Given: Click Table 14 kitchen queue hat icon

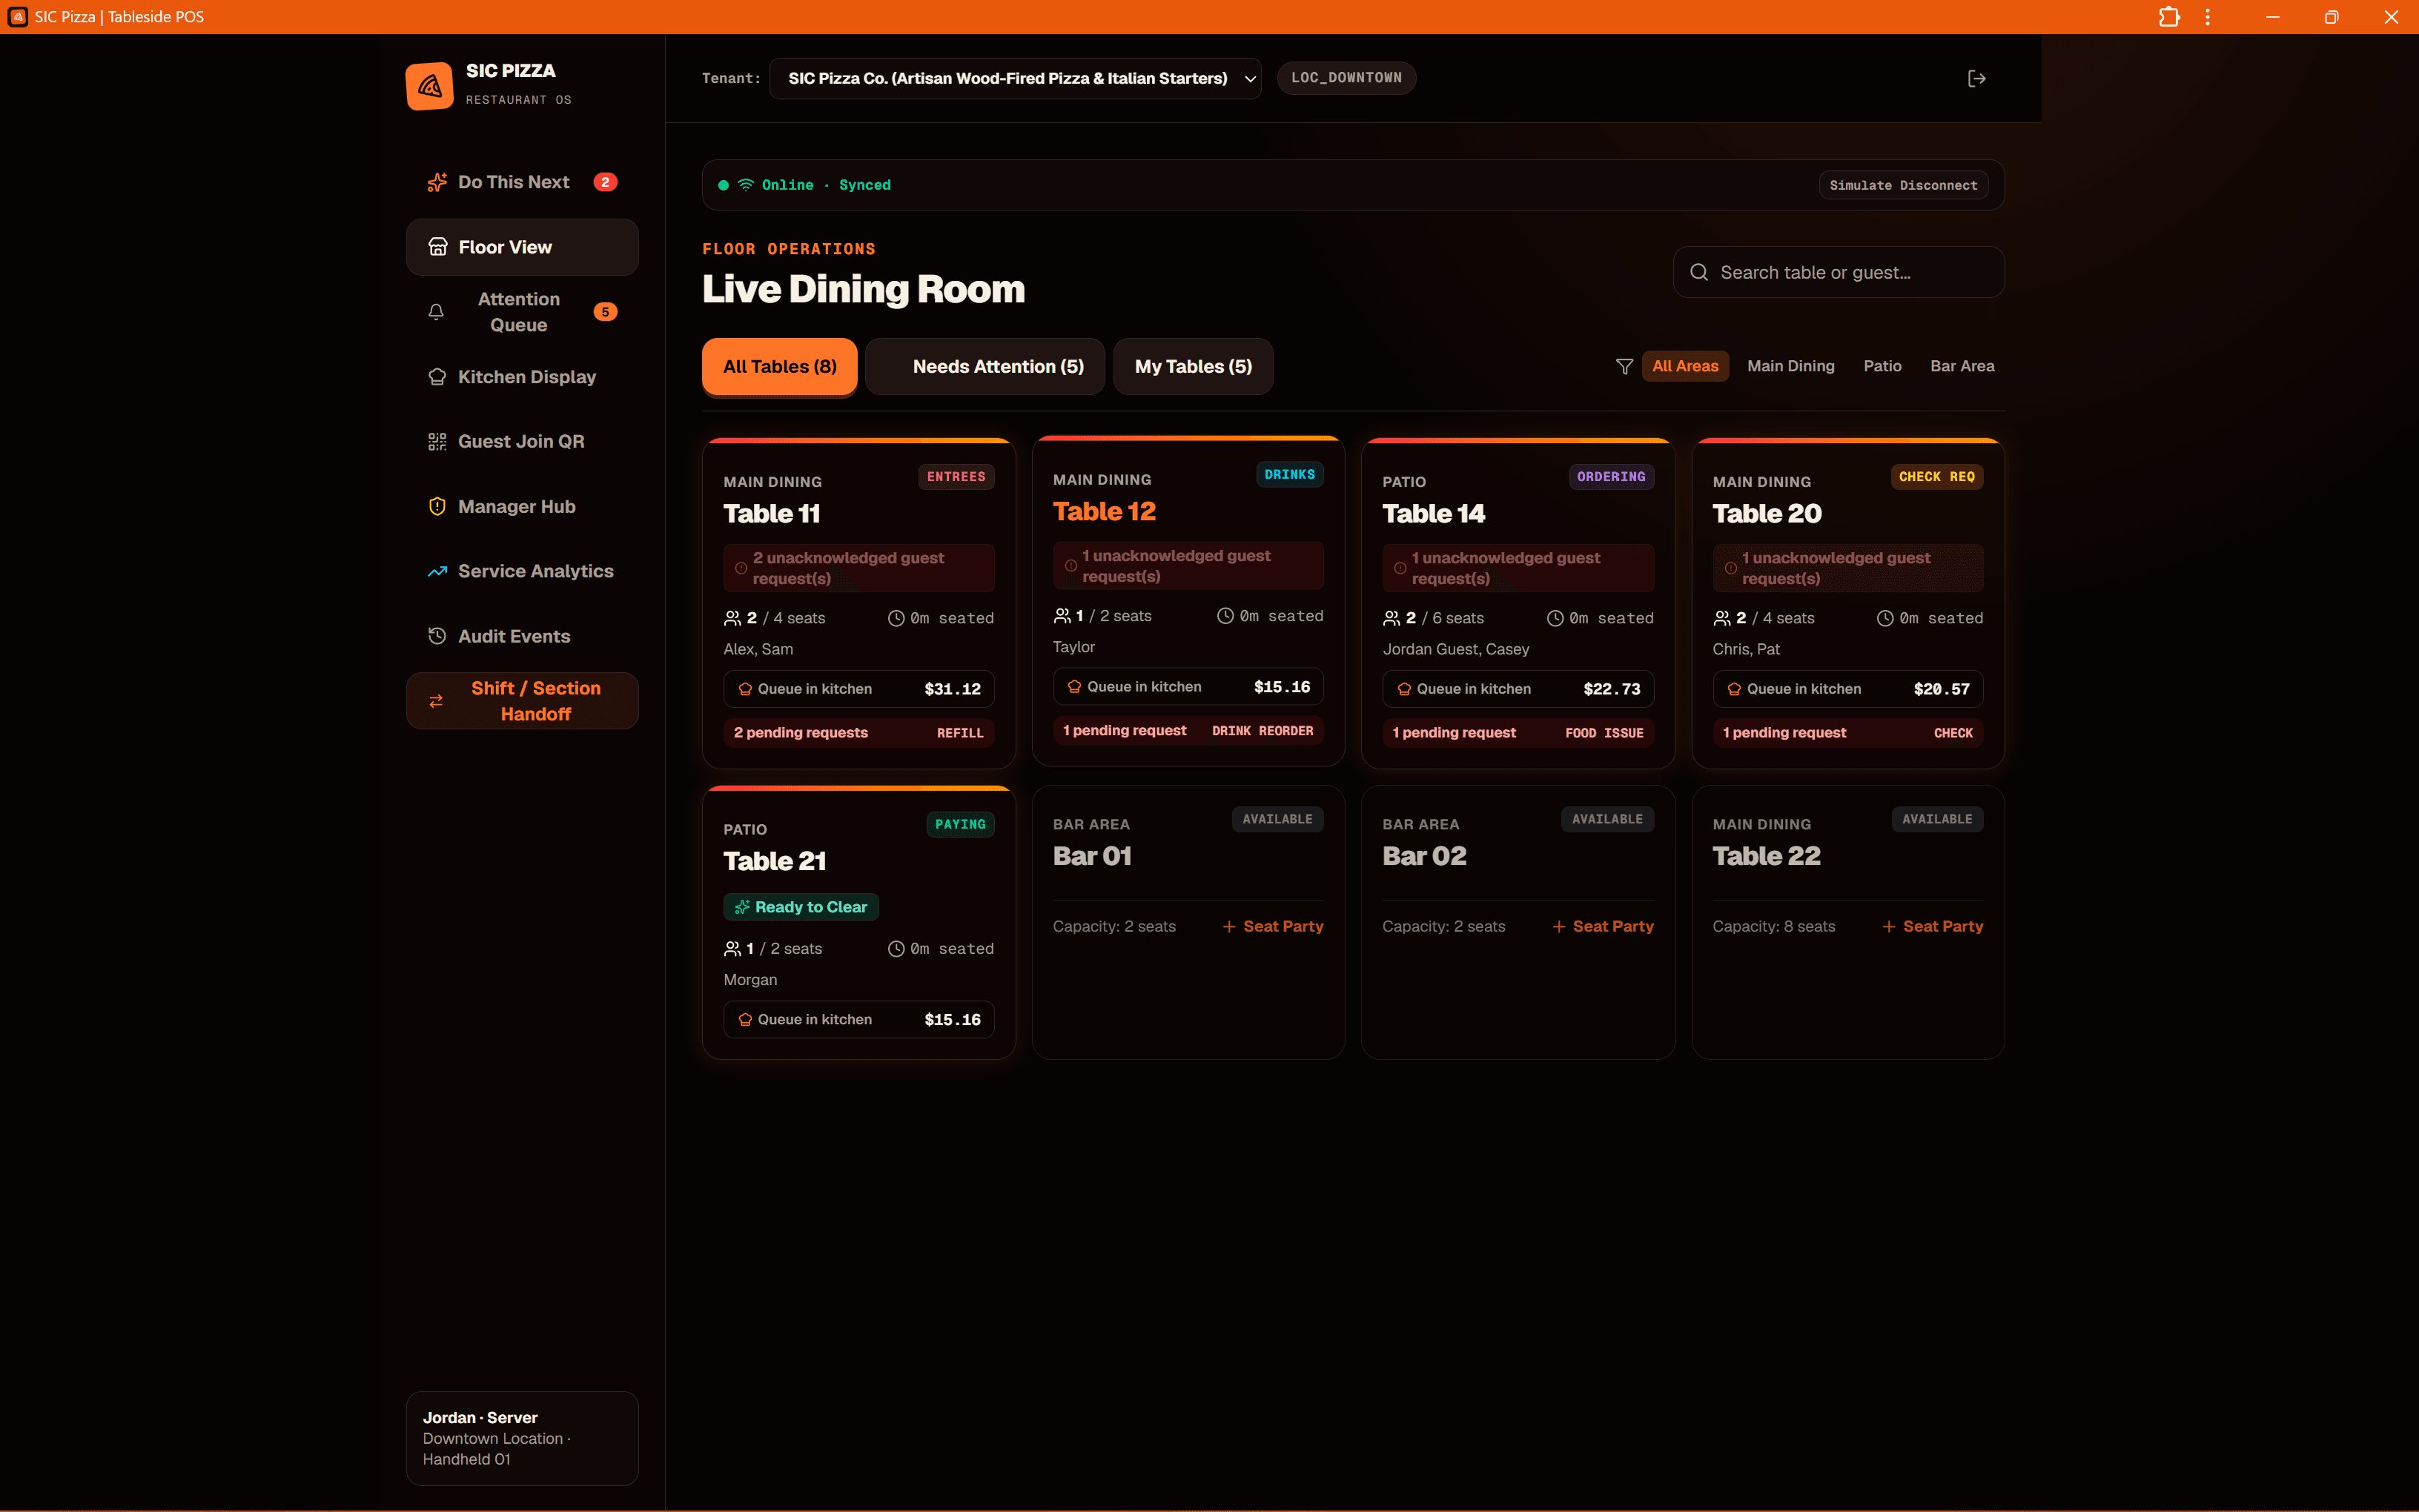Looking at the screenshot, I should point(1404,689).
